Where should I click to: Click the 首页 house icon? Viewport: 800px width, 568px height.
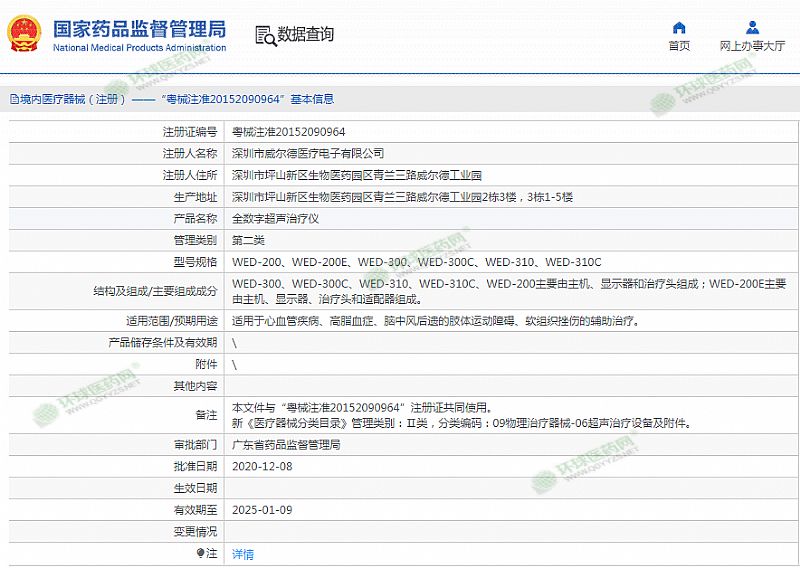679,27
